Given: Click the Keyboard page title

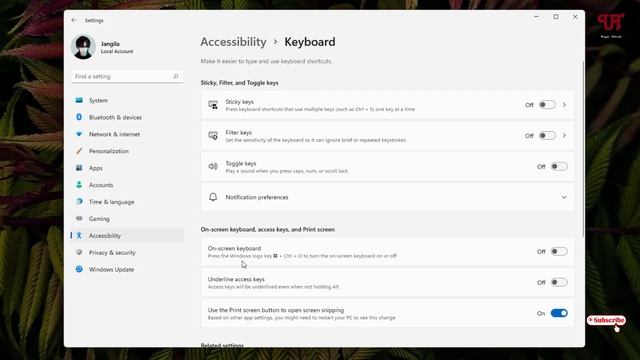Looking at the screenshot, I should (310, 42).
